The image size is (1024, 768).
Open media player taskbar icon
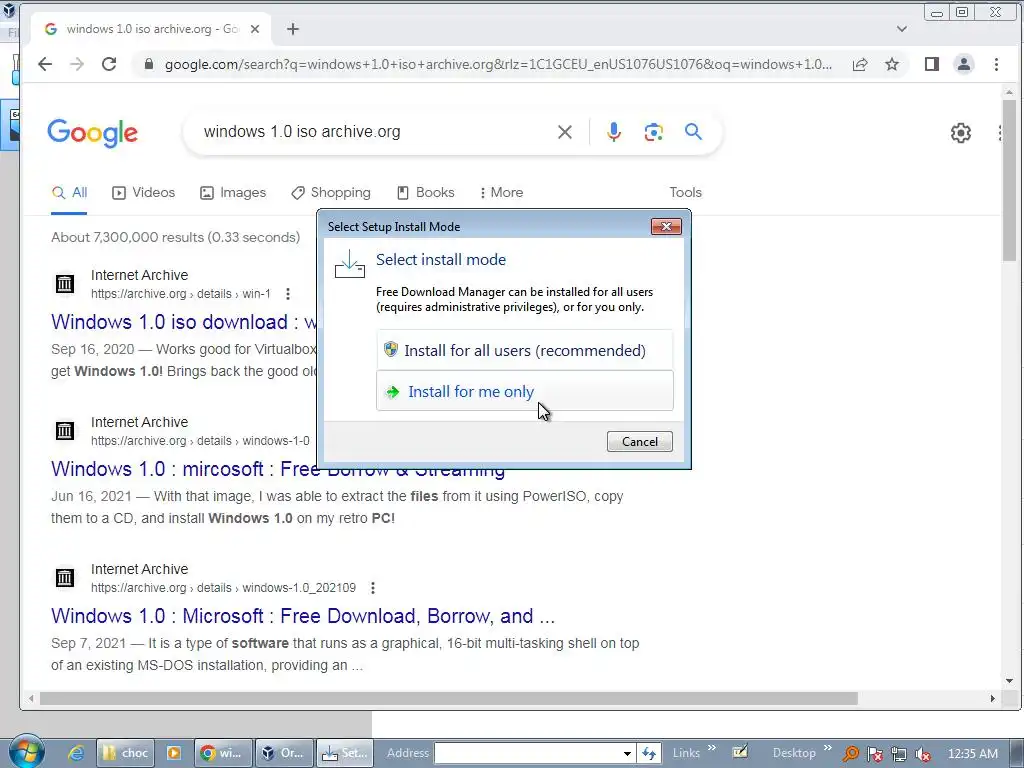pos(174,753)
